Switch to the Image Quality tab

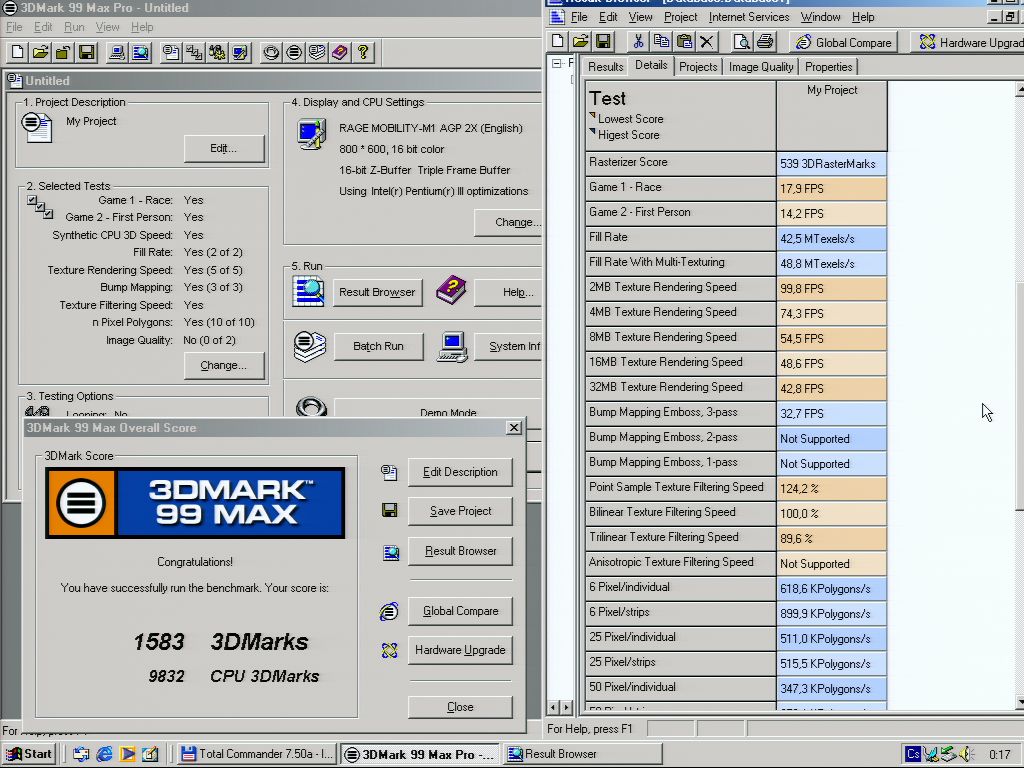761,67
